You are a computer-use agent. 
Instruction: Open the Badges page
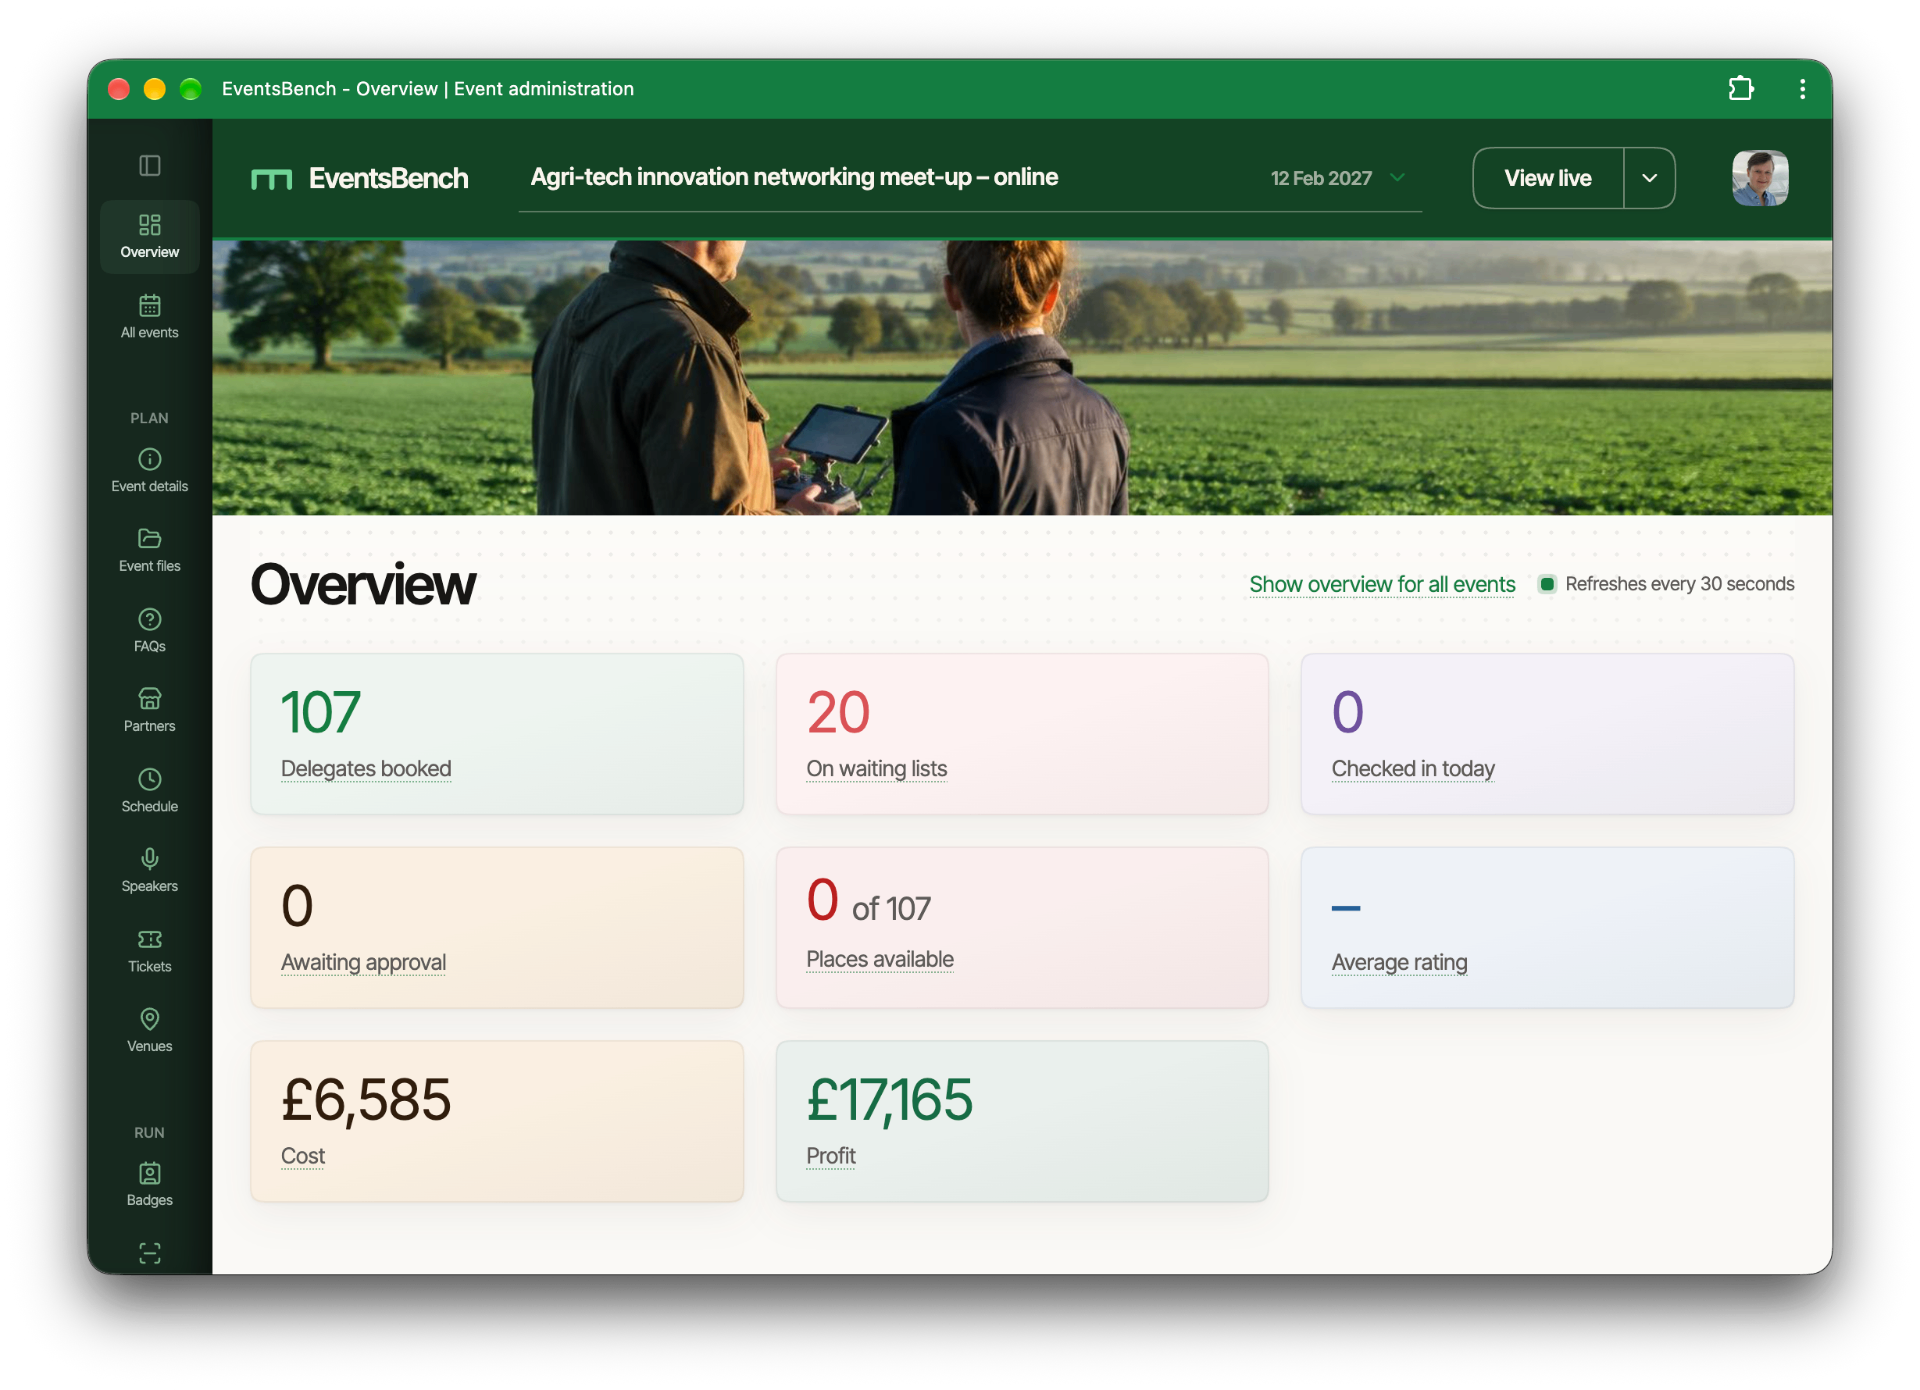click(150, 1185)
